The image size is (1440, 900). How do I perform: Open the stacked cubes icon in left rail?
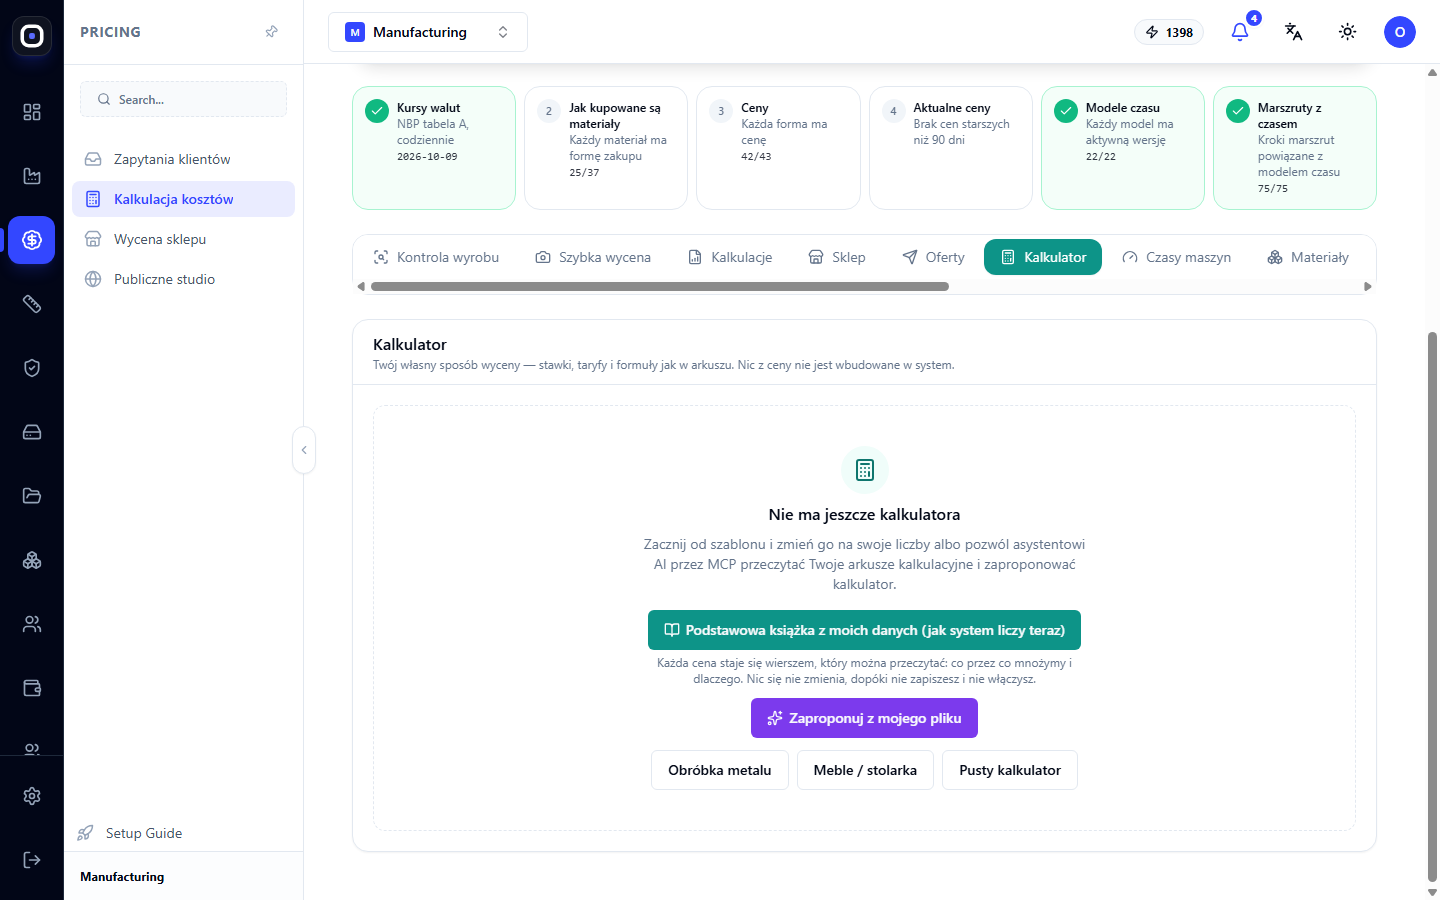(x=32, y=560)
